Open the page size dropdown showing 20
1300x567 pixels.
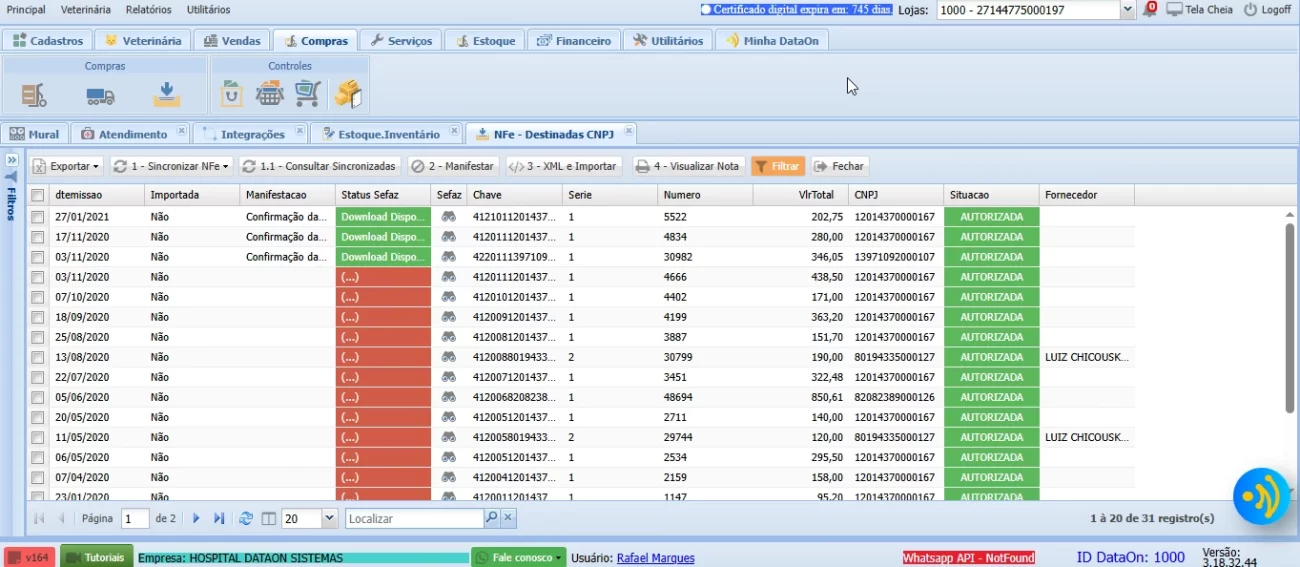(329, 518)
